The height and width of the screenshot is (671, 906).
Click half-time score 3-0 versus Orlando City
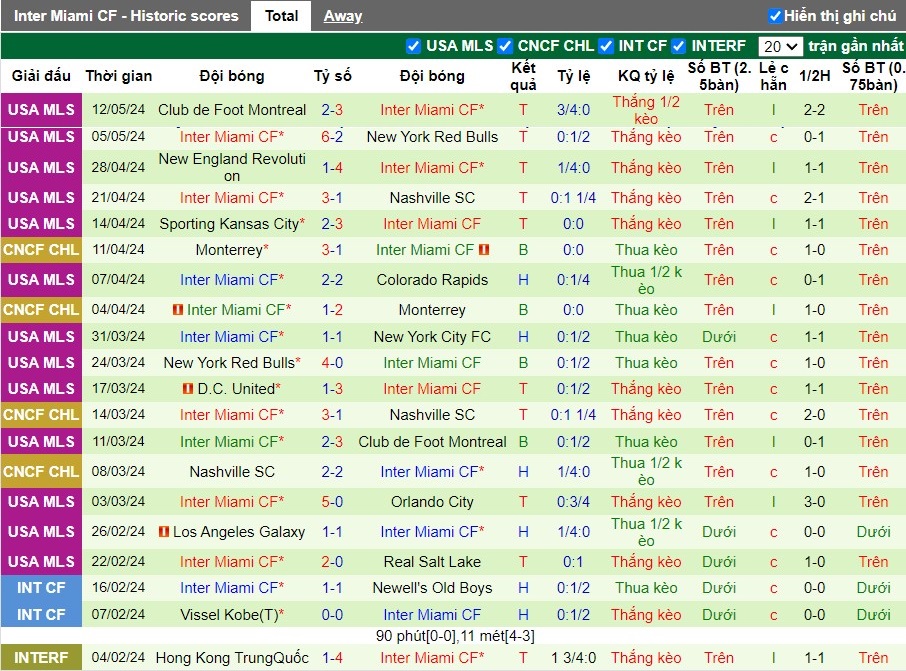814,502
